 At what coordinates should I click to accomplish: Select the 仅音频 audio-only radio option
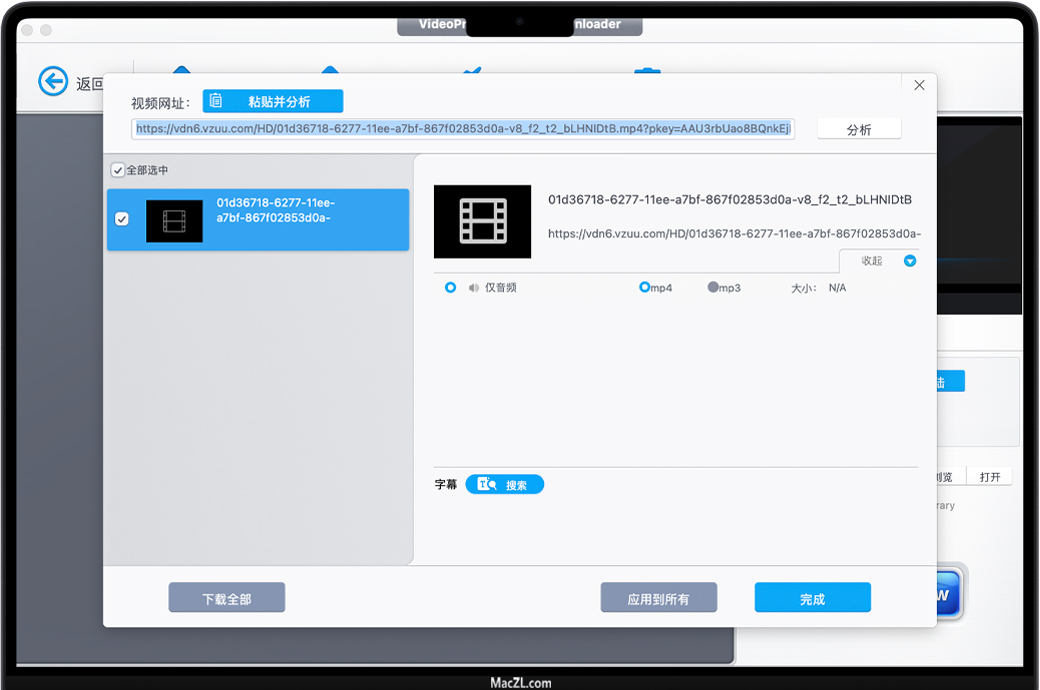coord(450,287)
